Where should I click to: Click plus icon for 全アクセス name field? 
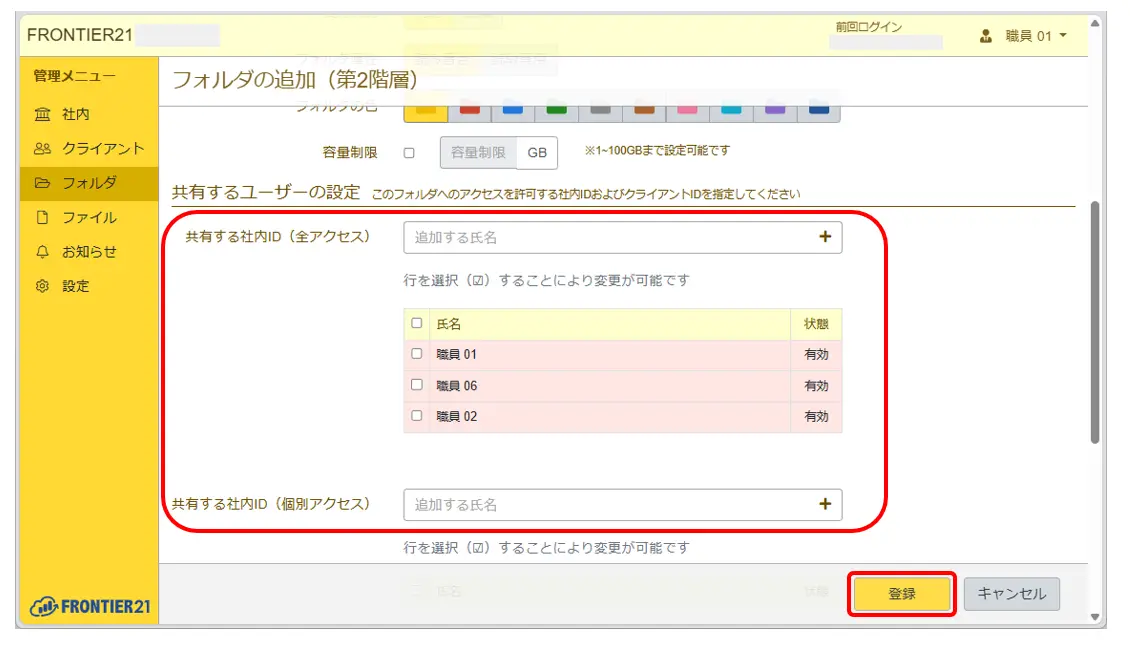point(825,237)
